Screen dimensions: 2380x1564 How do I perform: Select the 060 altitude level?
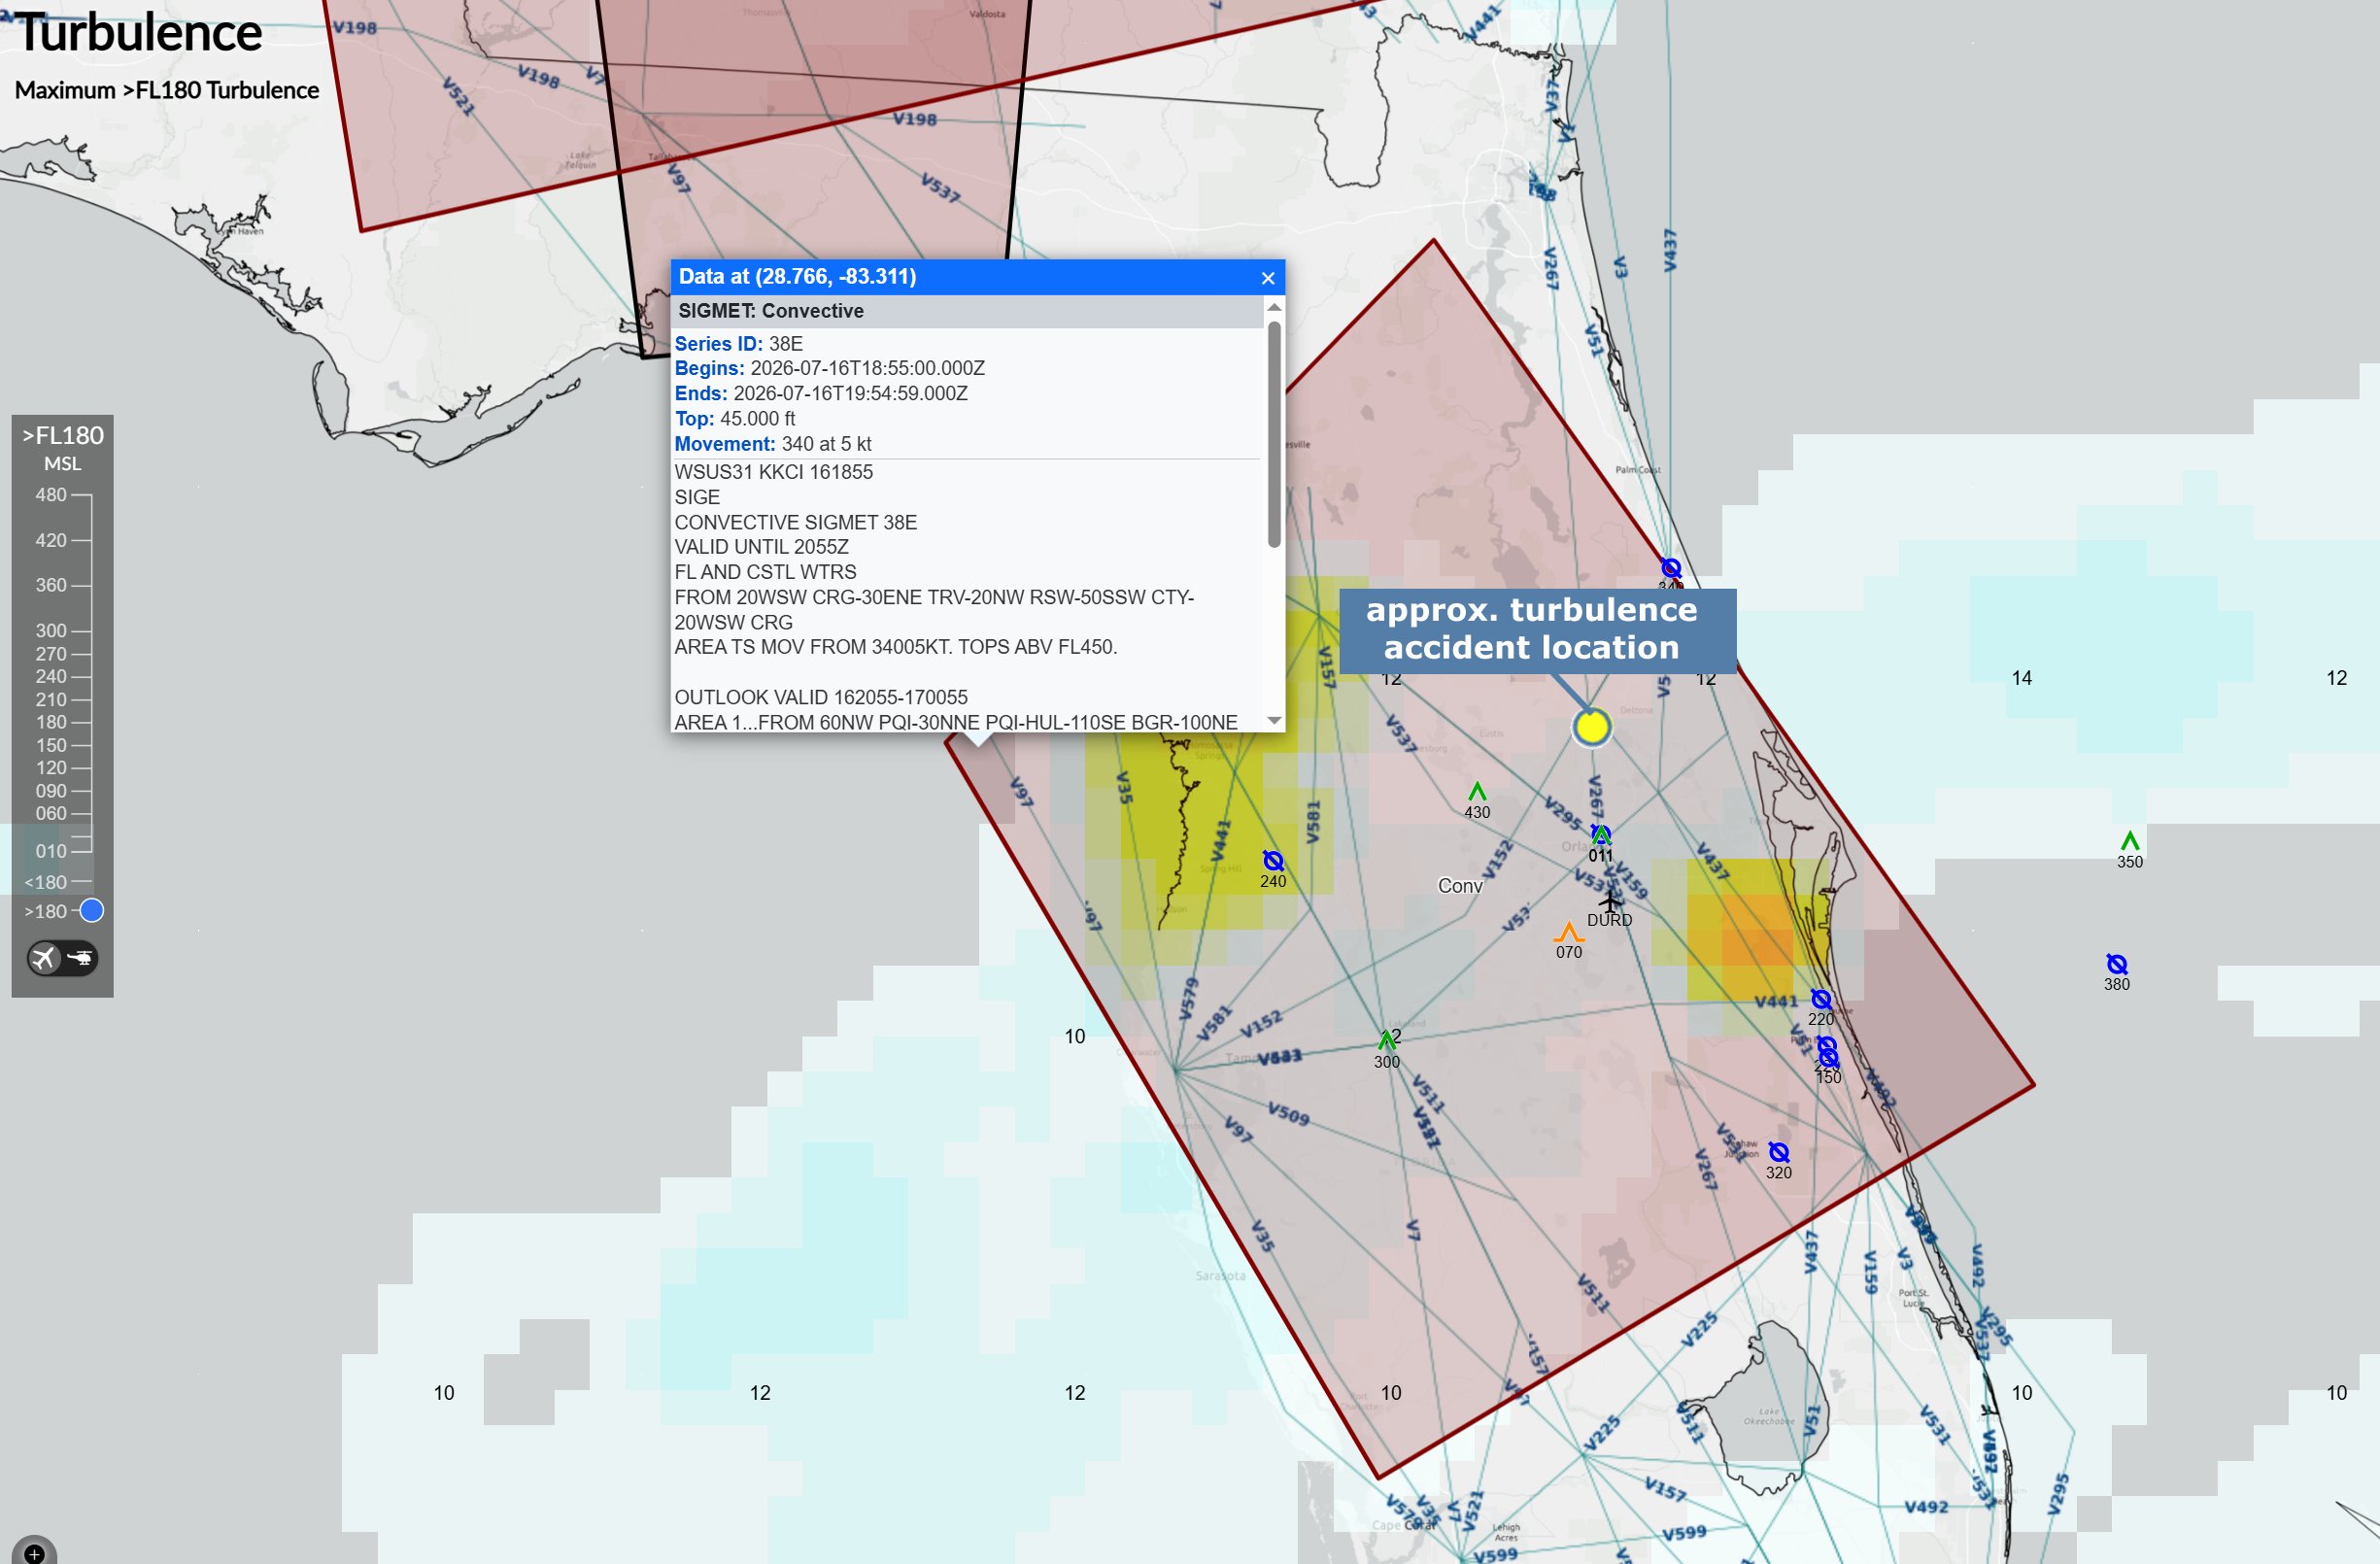pyautogui.click(x=51, y=814)
